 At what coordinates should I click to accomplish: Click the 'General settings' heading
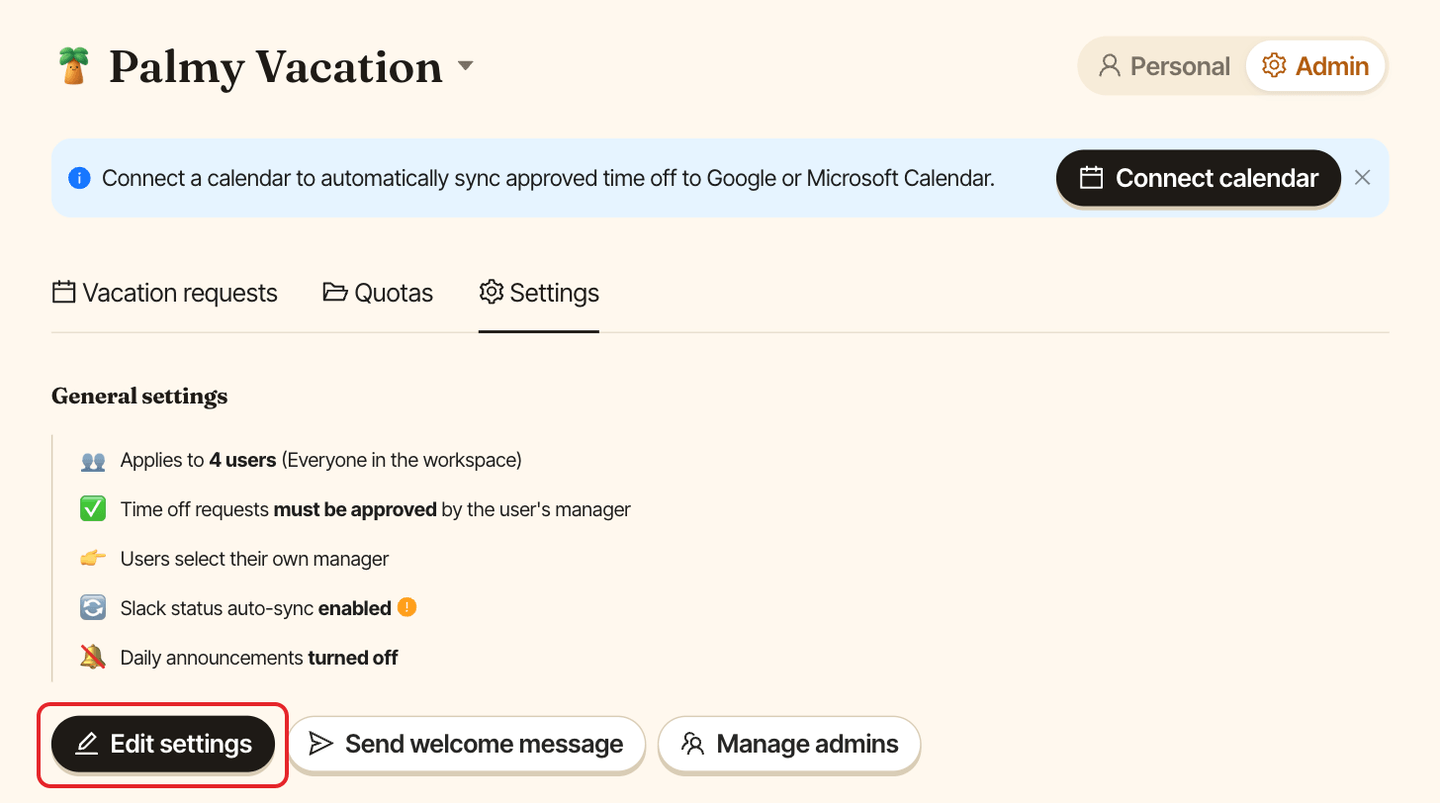pos(140,396)
